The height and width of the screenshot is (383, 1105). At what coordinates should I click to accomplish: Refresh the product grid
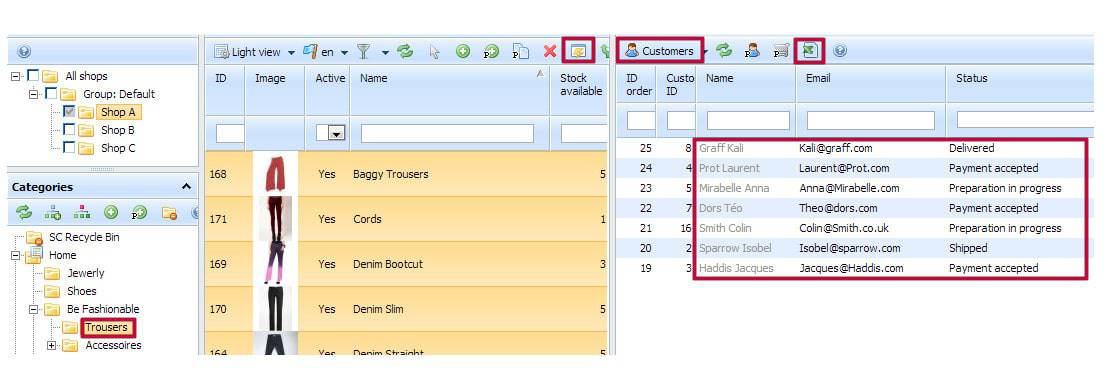[405, 51]
